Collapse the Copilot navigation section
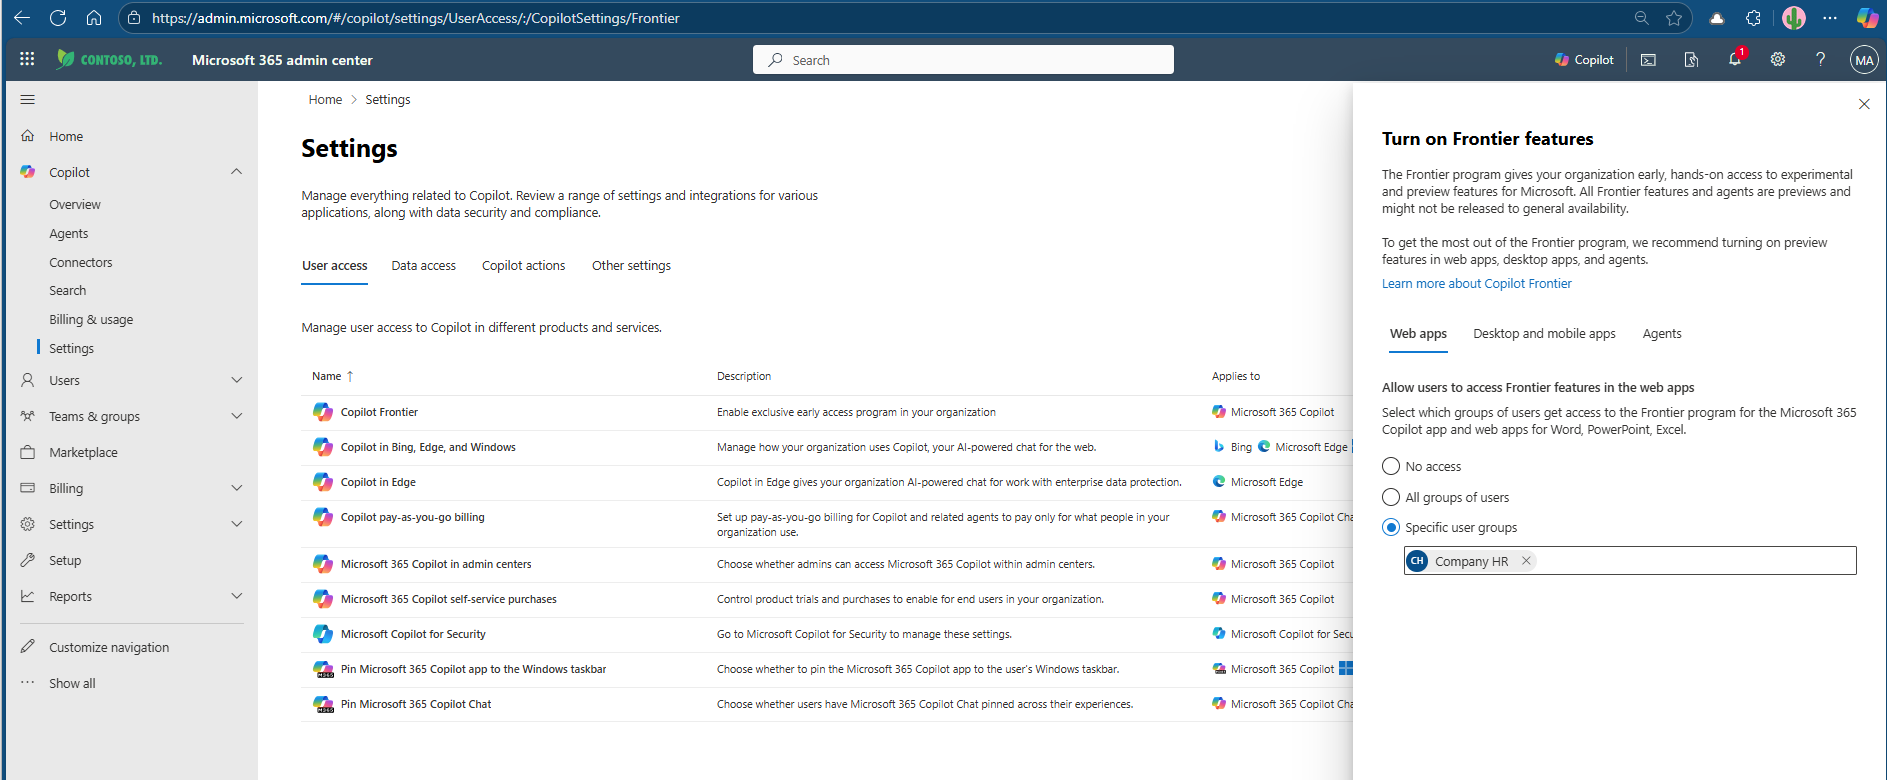Viewport: 1887px width, 780px height. coord(236,172)
